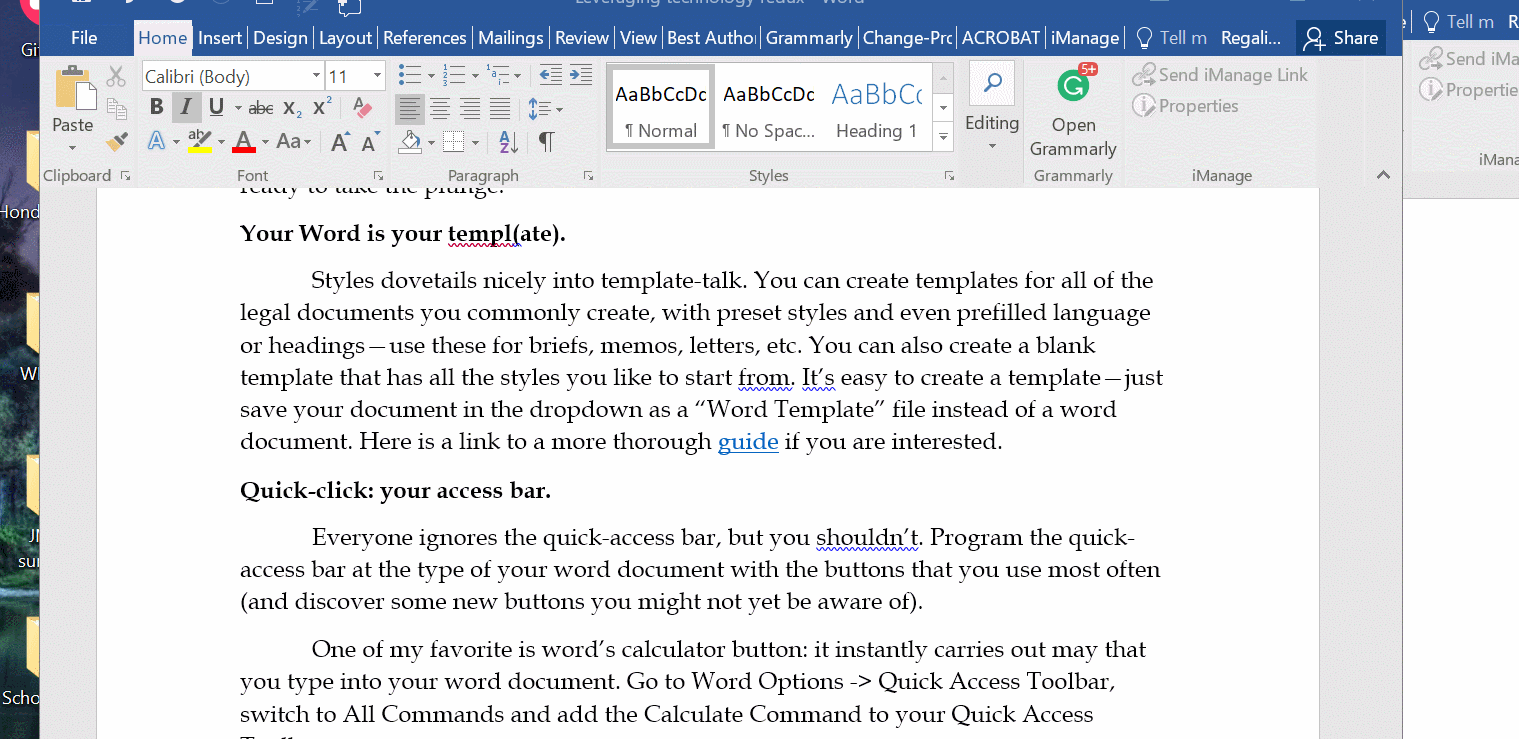Viewport: 1519px width, 739px height.
Task: Toggle Bold formatting
Action: (x=156, y=108)
